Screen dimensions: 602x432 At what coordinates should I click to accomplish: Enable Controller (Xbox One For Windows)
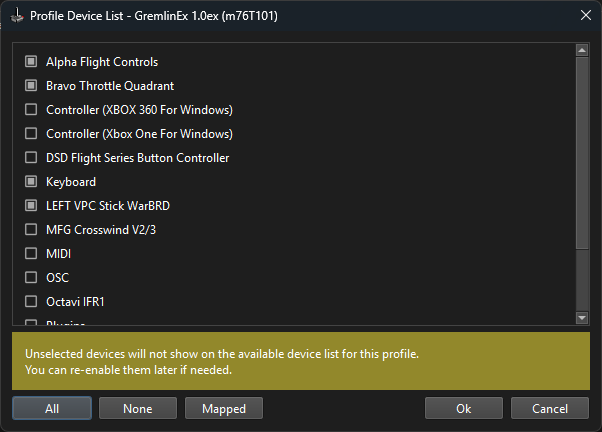pos(31,134)
